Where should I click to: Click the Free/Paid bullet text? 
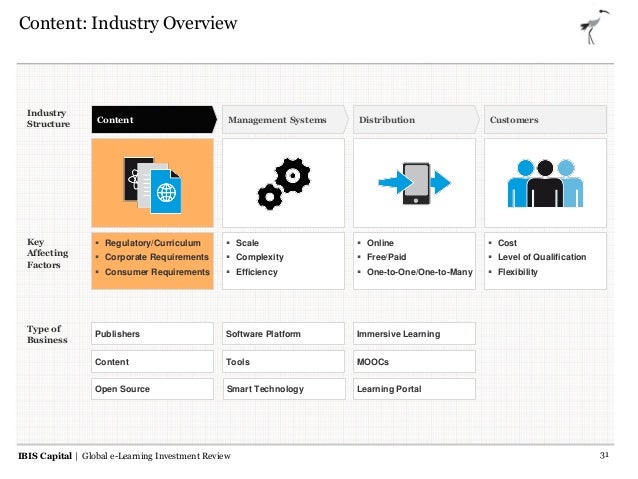pos(387,257)
